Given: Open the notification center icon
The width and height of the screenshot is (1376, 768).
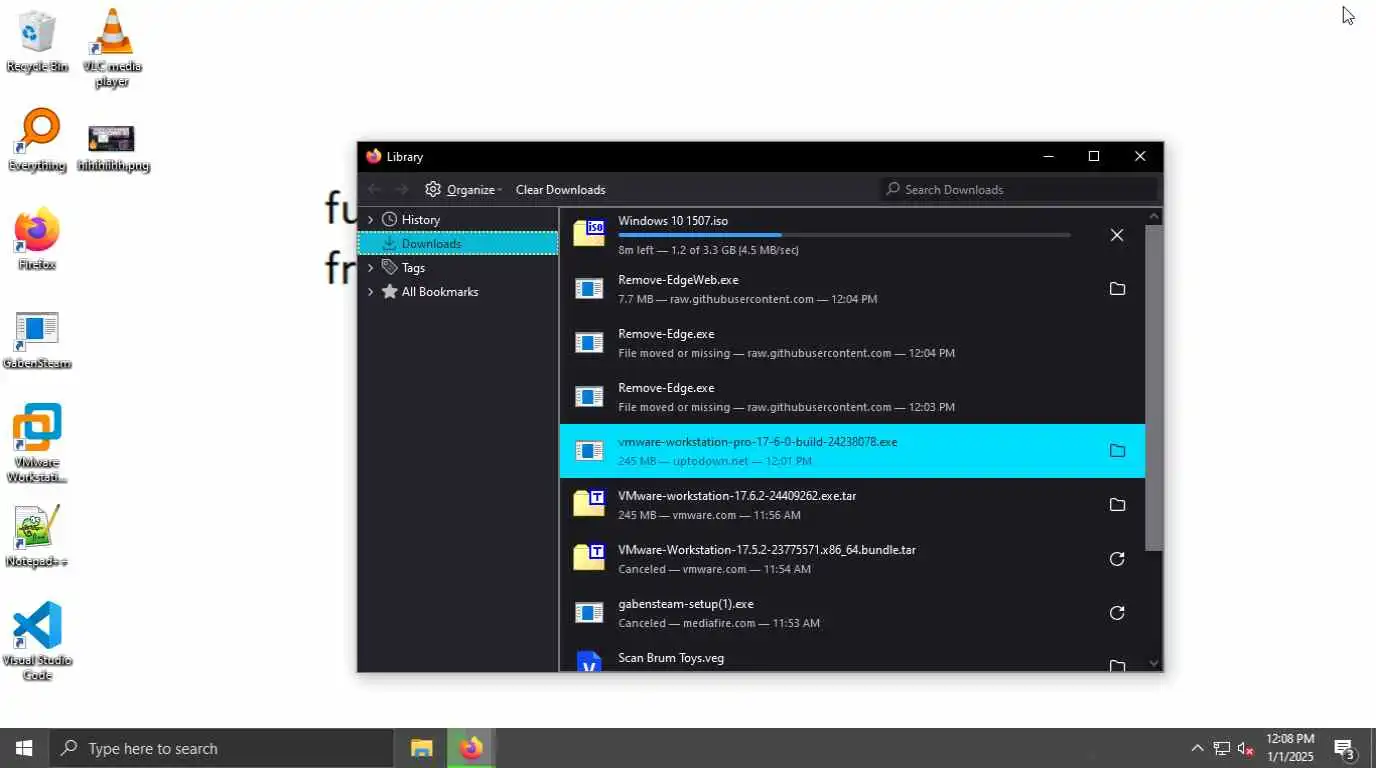Looking at the screenshot, I should (x=1344, y=748).
